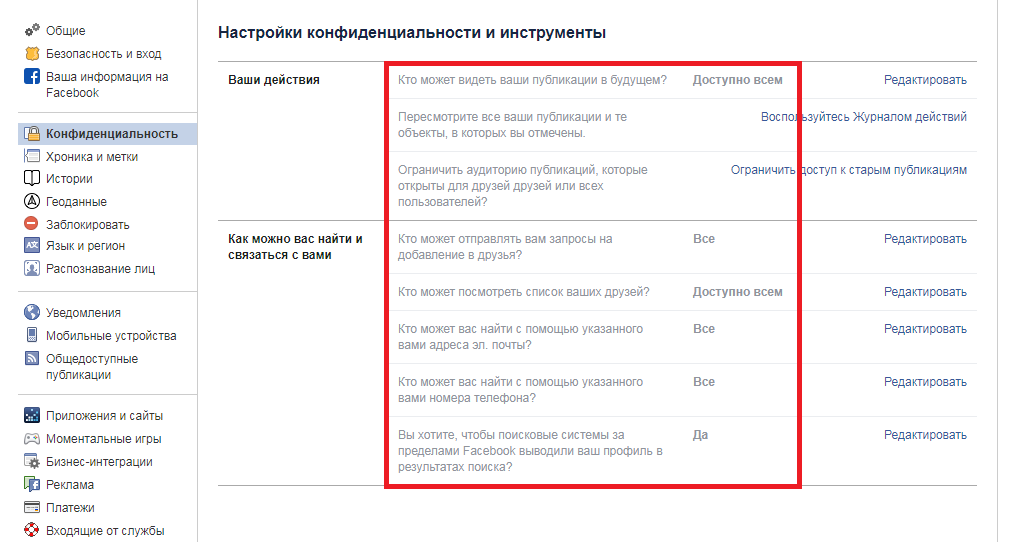Go to Геоданные settings
This screenshot has width=1009, height=542.
click(x=76, y=201)
